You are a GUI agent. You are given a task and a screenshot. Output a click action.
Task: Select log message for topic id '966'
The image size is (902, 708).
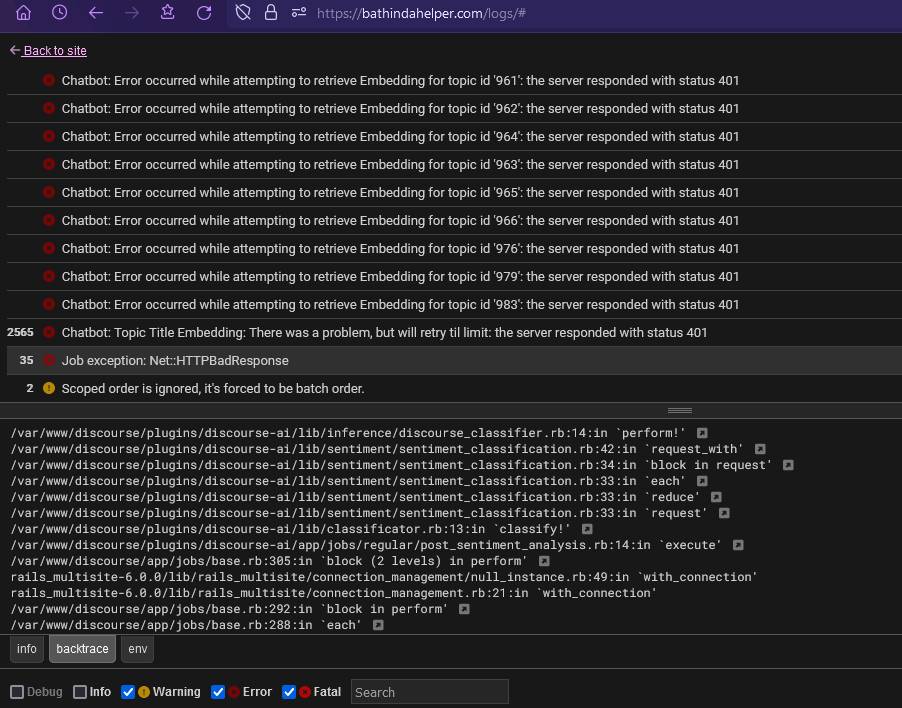pos(400,221)
